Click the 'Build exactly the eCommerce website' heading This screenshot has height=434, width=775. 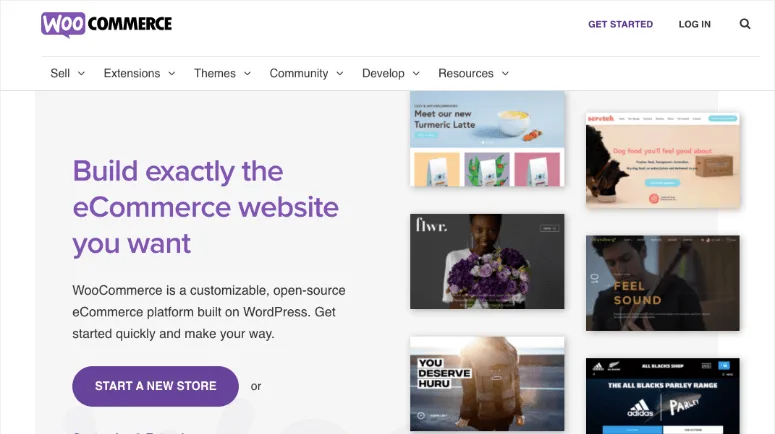(x=206, y=207)
